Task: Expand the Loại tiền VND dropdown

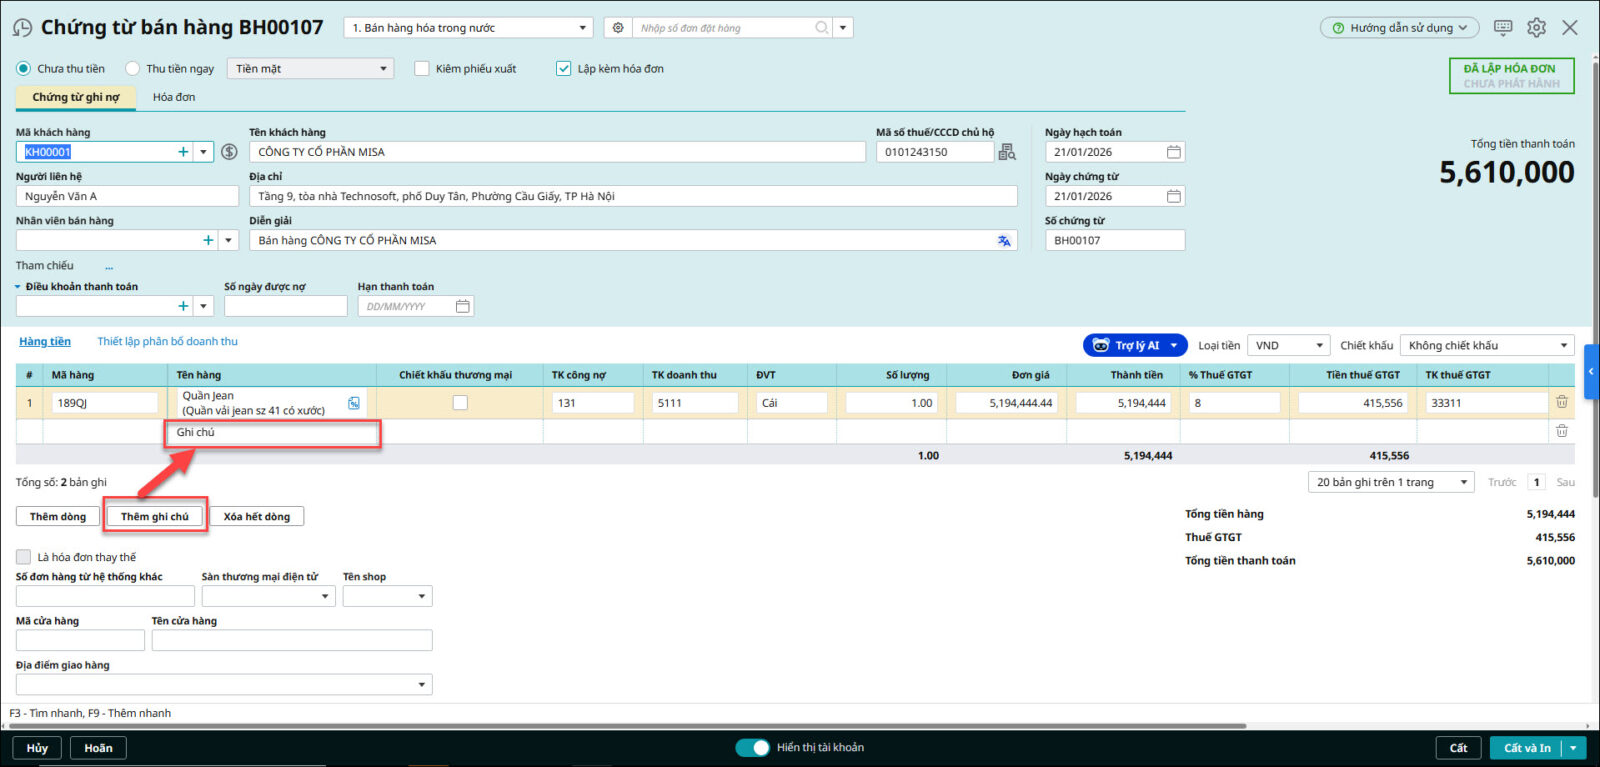Action: tap(1290, 346)
